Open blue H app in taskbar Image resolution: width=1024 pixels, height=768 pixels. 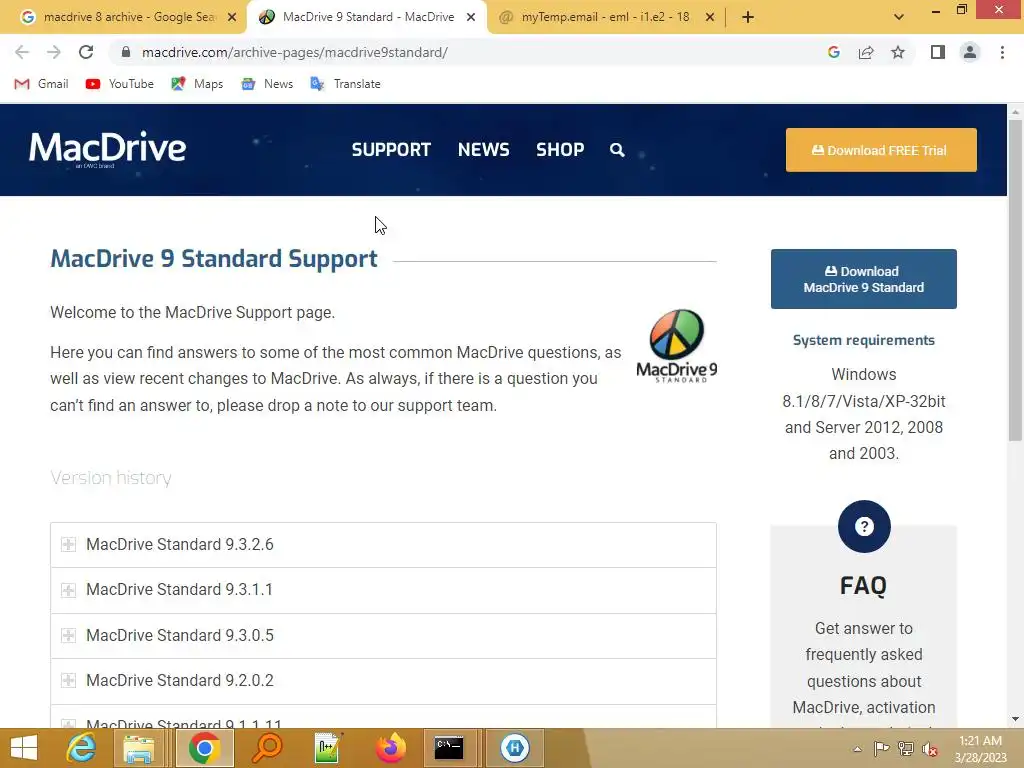(515, 748)
